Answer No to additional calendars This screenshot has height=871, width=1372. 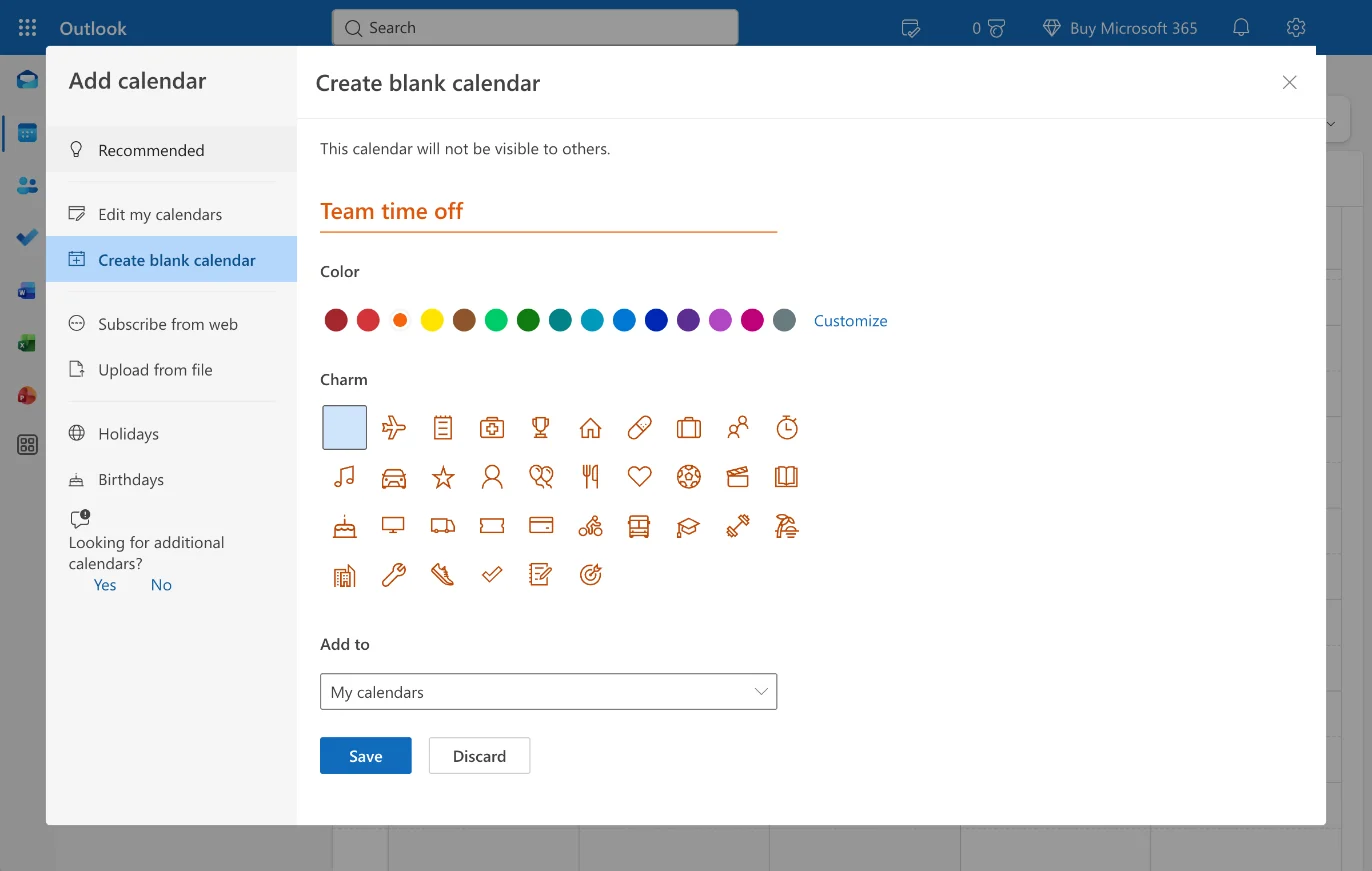(x=161, y=585)
